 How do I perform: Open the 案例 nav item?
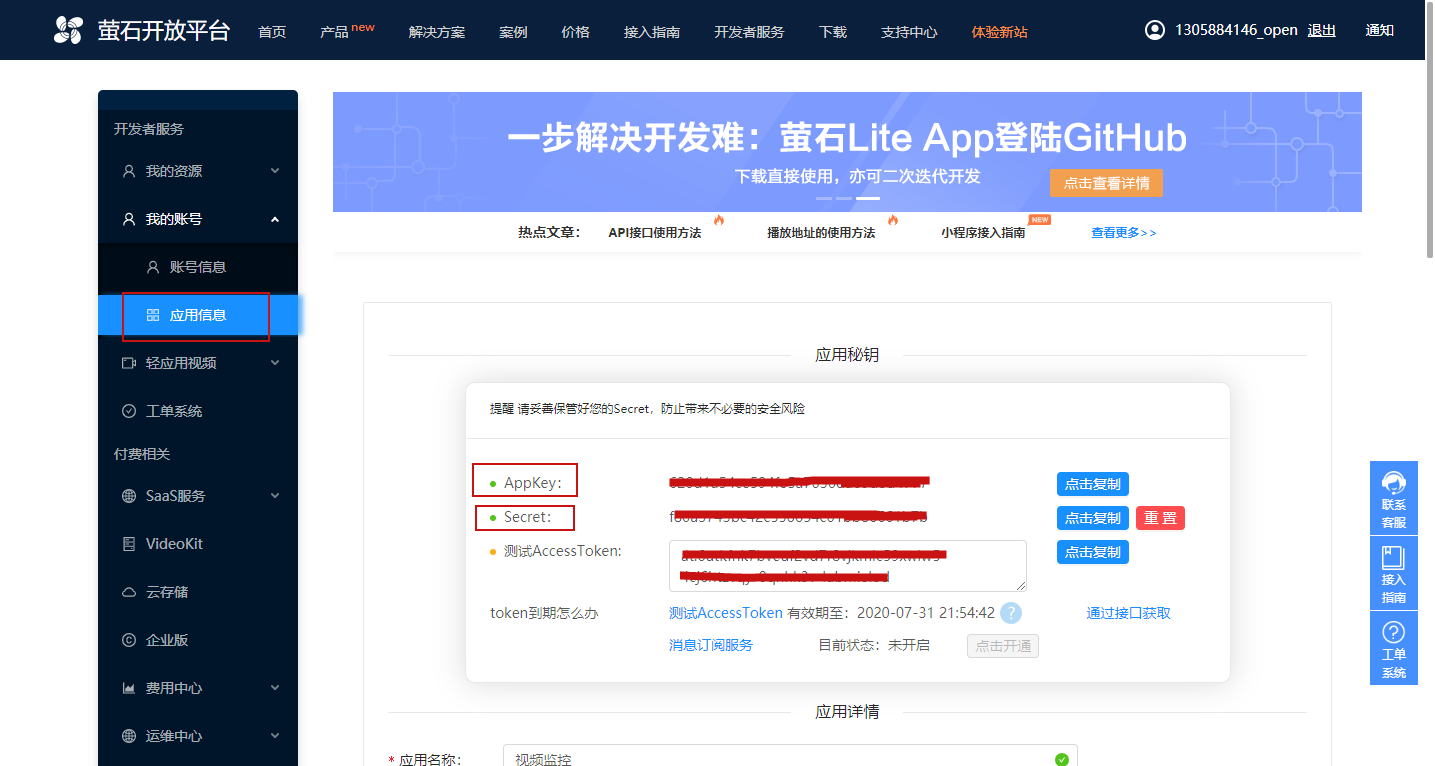(x=513, y=32)
